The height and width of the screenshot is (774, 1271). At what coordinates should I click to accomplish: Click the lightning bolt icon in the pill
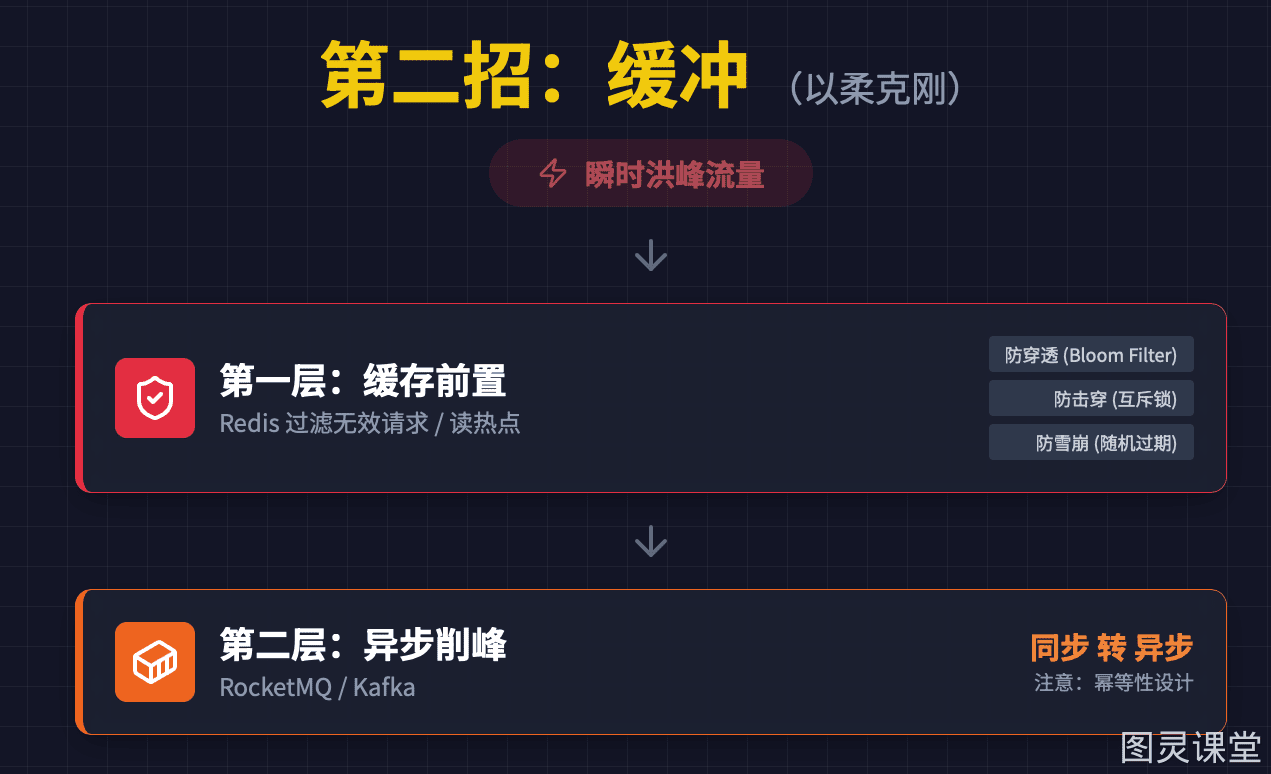pyautogui.click(x=553, y=174)
